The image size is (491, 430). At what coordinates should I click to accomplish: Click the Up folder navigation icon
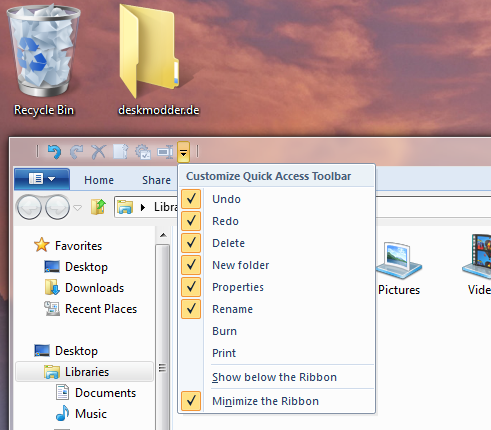pos(98,207)
